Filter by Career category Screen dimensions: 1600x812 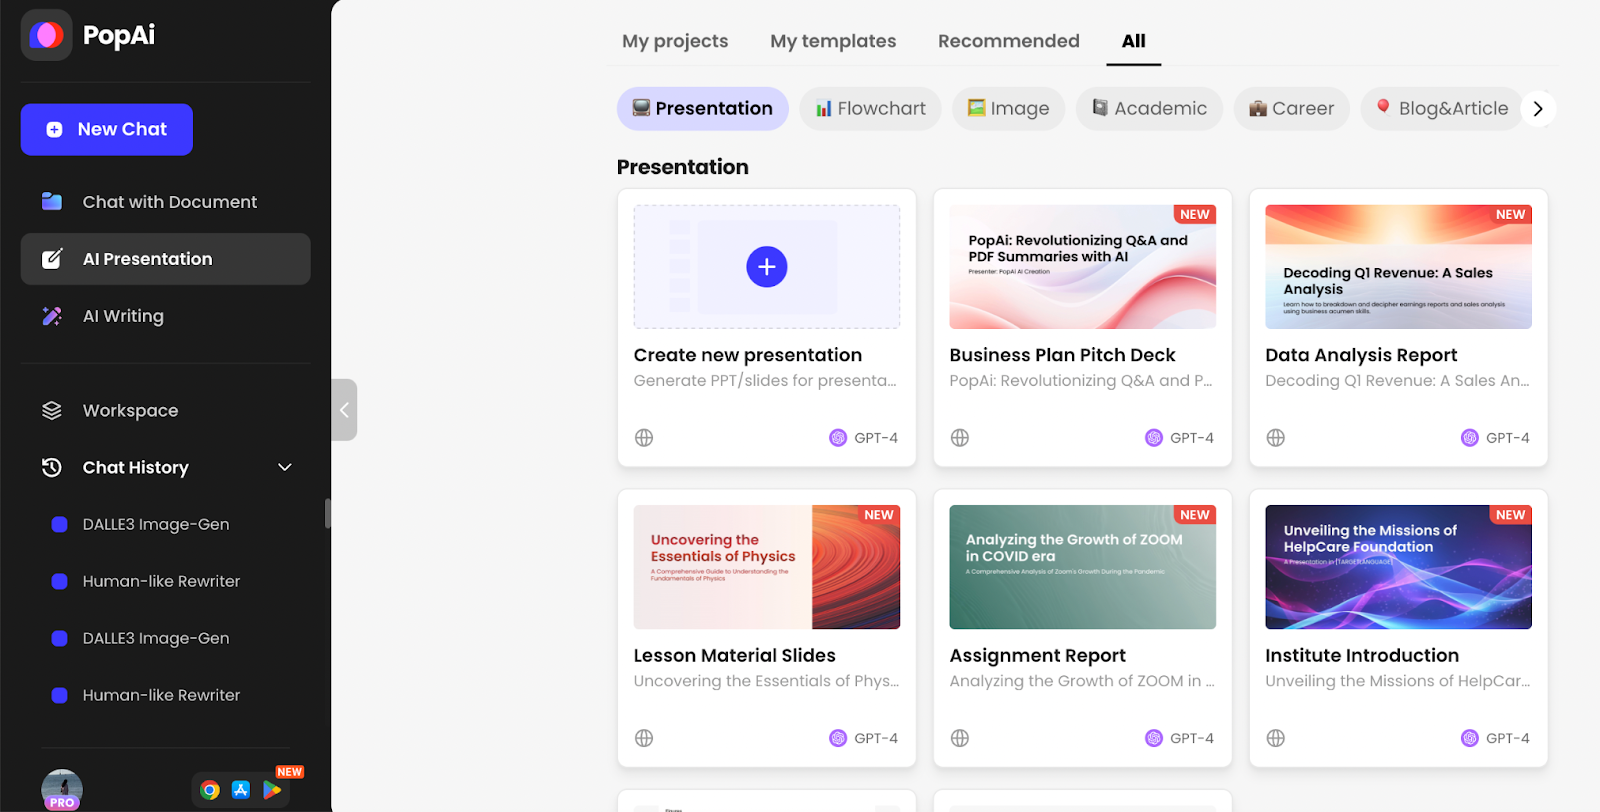click(1292, 108)
